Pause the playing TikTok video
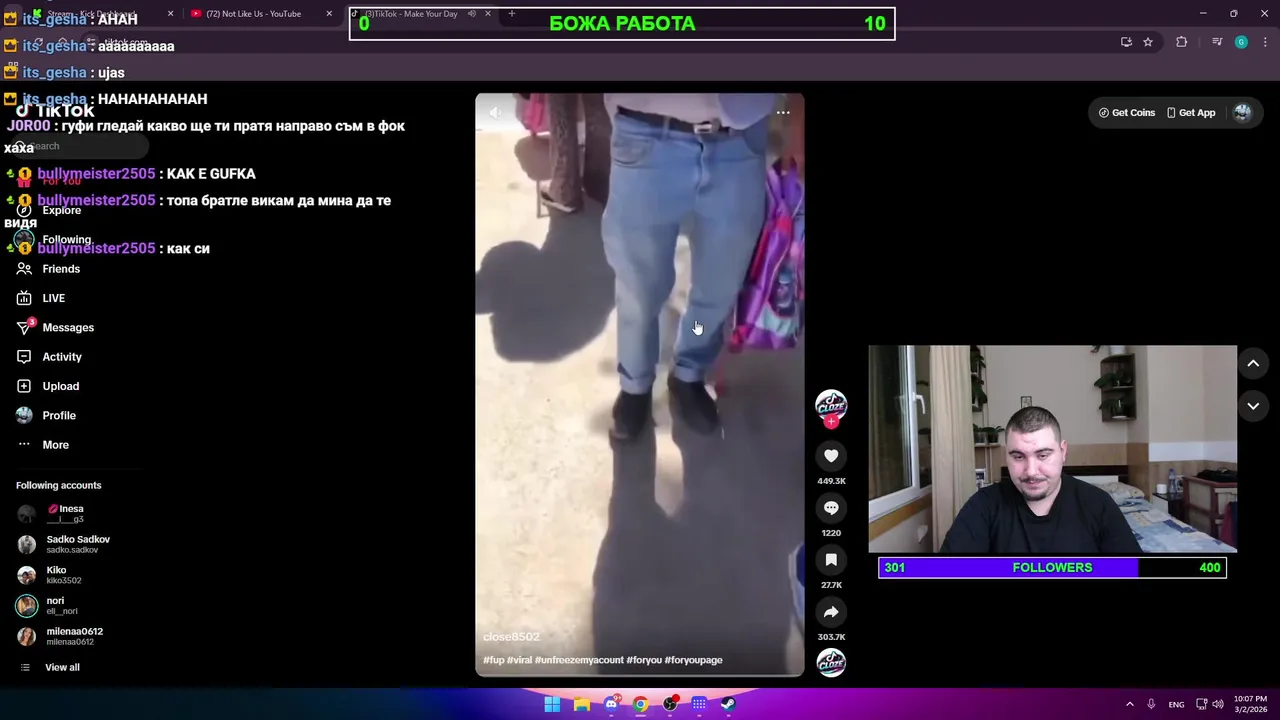Viewport: 1280px width, 720px height. [x=639, y=385]
